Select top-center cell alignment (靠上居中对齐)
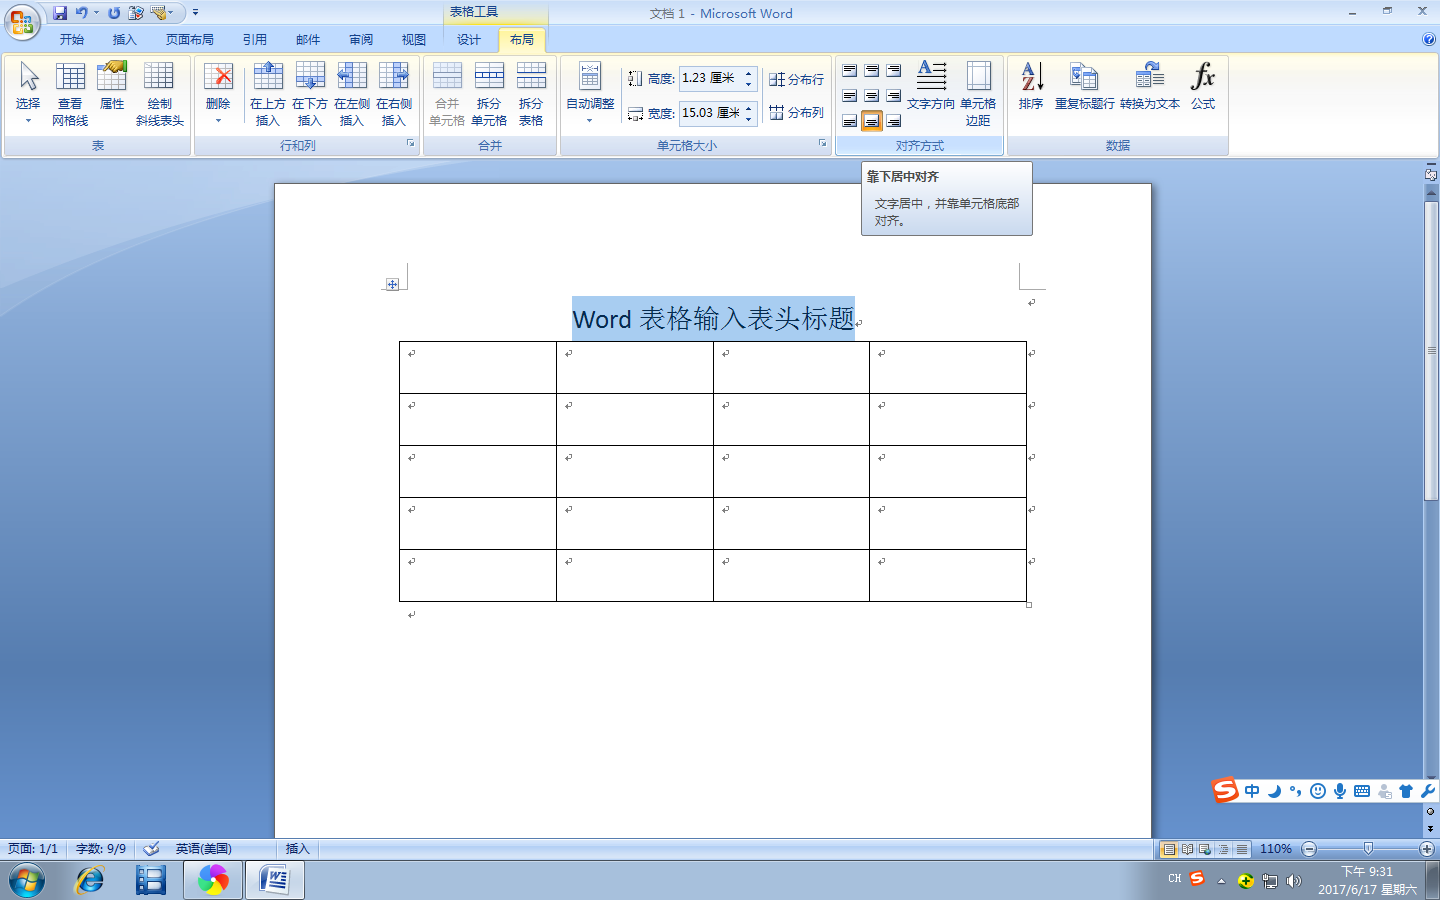The image size is (1440, 900). 872,71
